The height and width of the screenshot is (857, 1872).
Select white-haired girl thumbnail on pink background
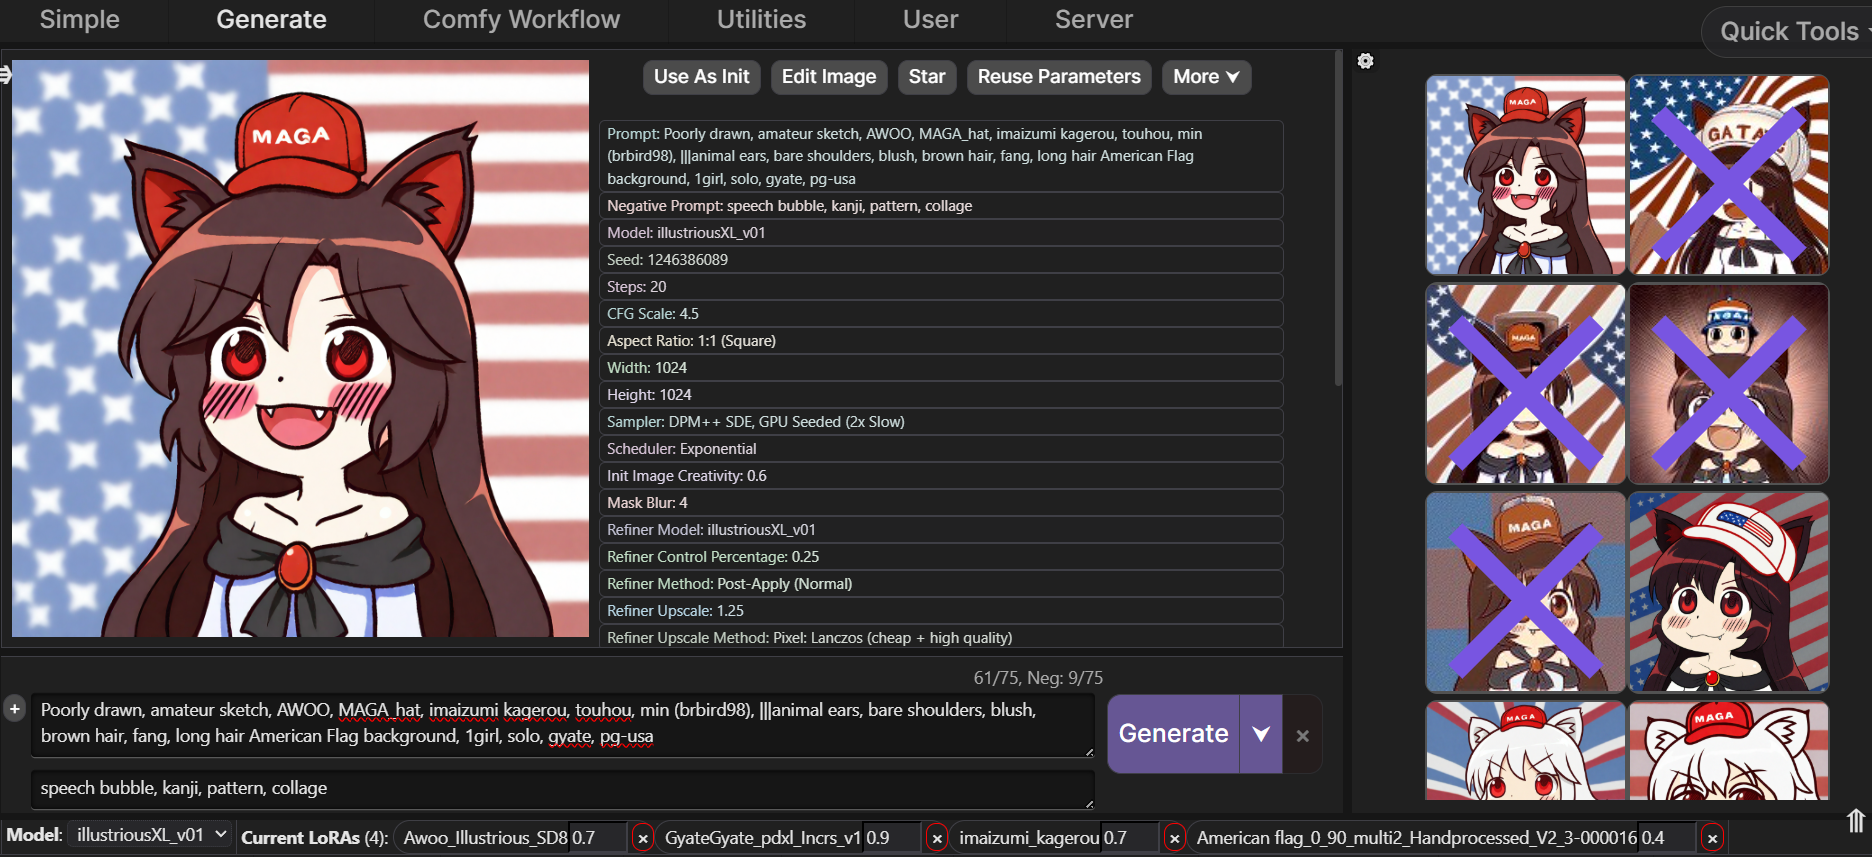(1729, 750)
